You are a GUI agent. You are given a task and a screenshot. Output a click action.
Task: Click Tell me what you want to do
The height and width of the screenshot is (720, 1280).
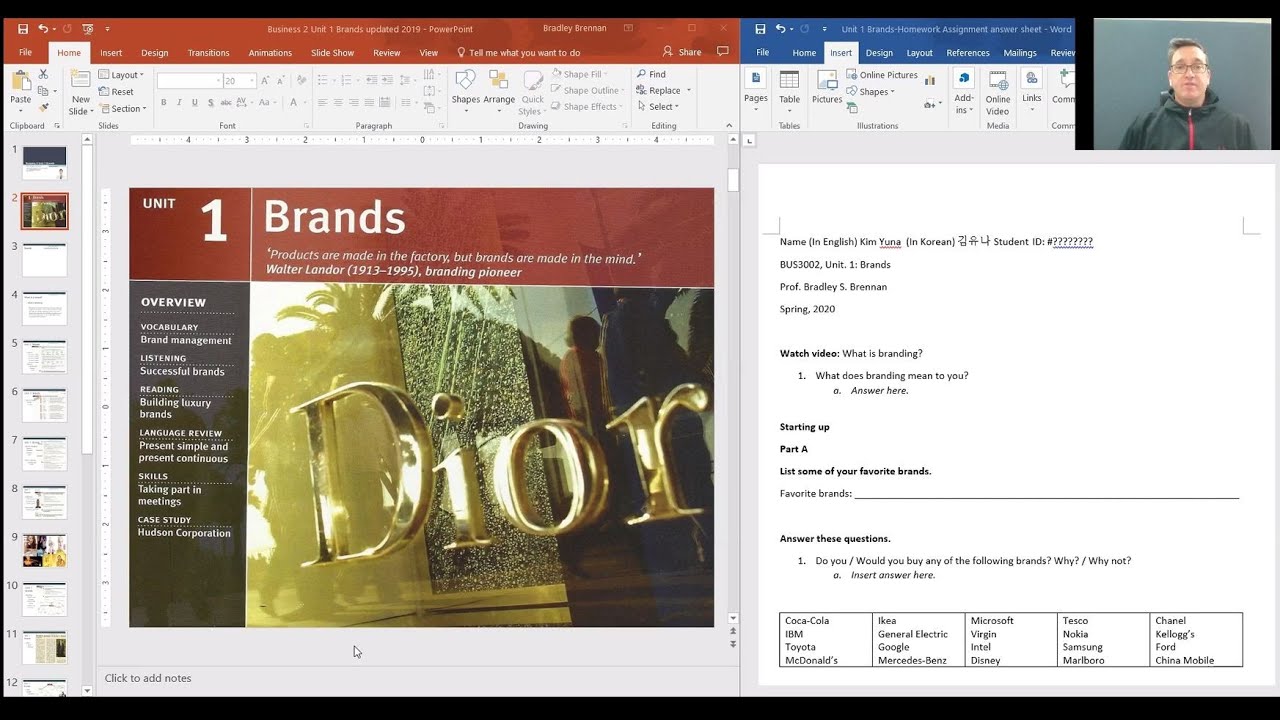[x=518, y=53]
